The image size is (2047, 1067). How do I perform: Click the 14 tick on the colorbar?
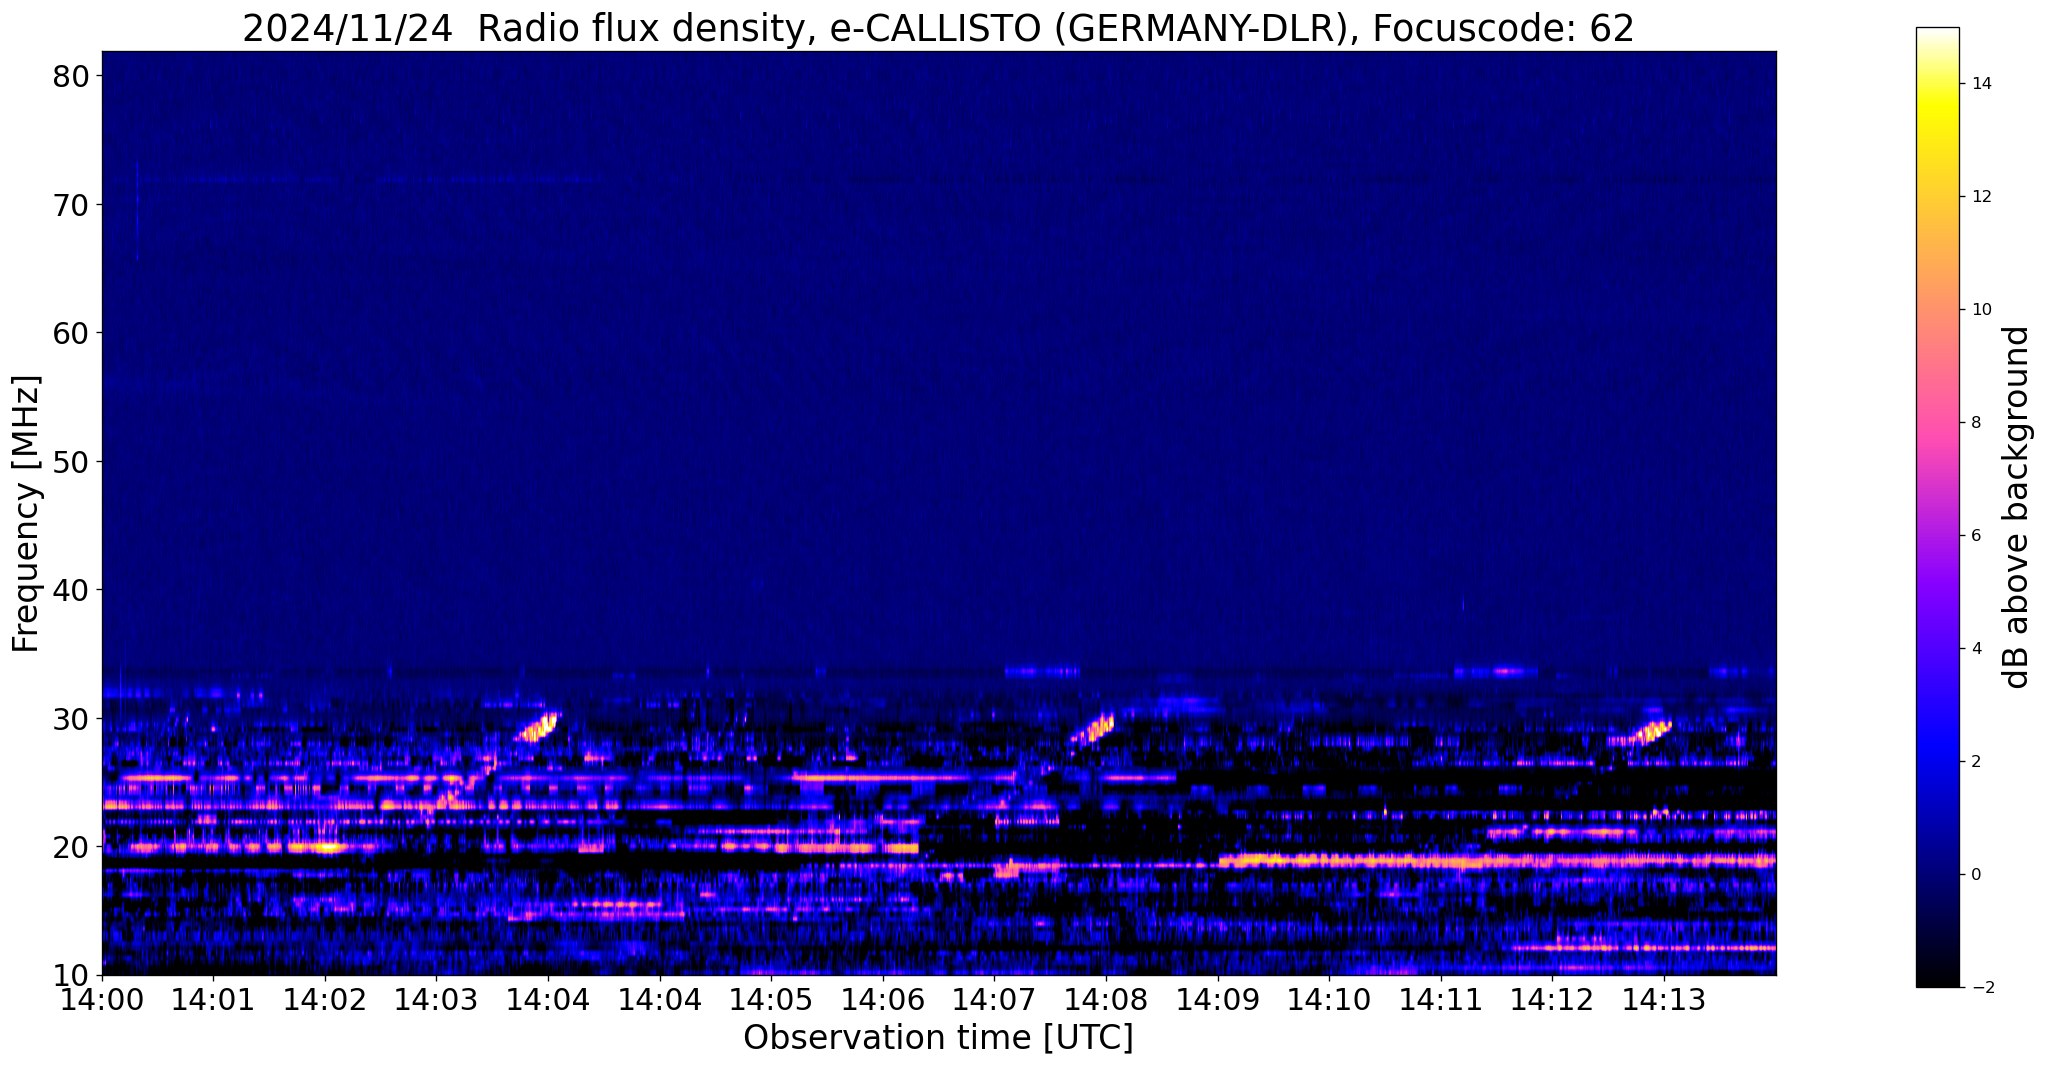click(x=1981, y=84)
